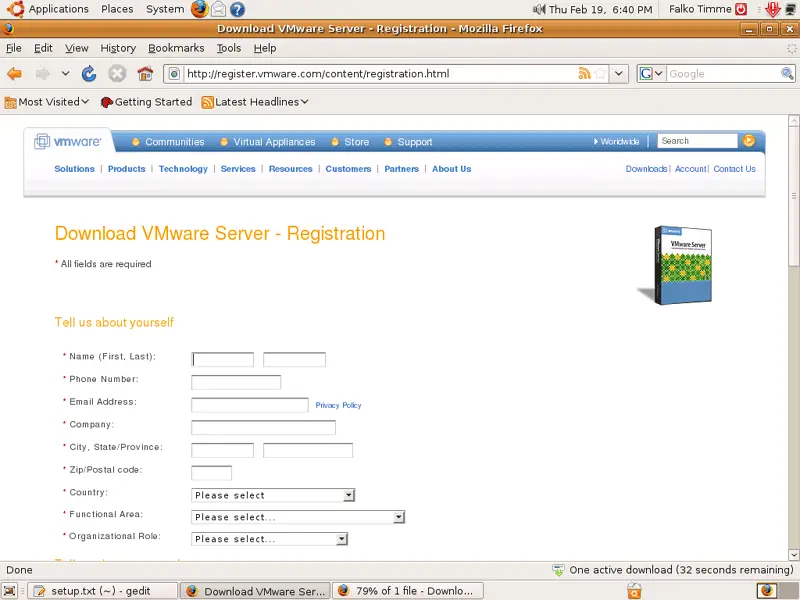Expand the Most Visited bookmarks folder
Viewport: 800px width, 600px height.
(47, 102)
